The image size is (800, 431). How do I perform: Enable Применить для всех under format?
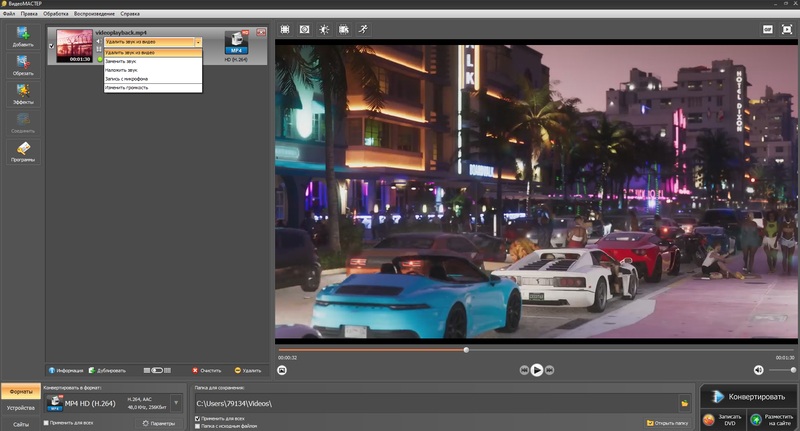coord(46,423)
